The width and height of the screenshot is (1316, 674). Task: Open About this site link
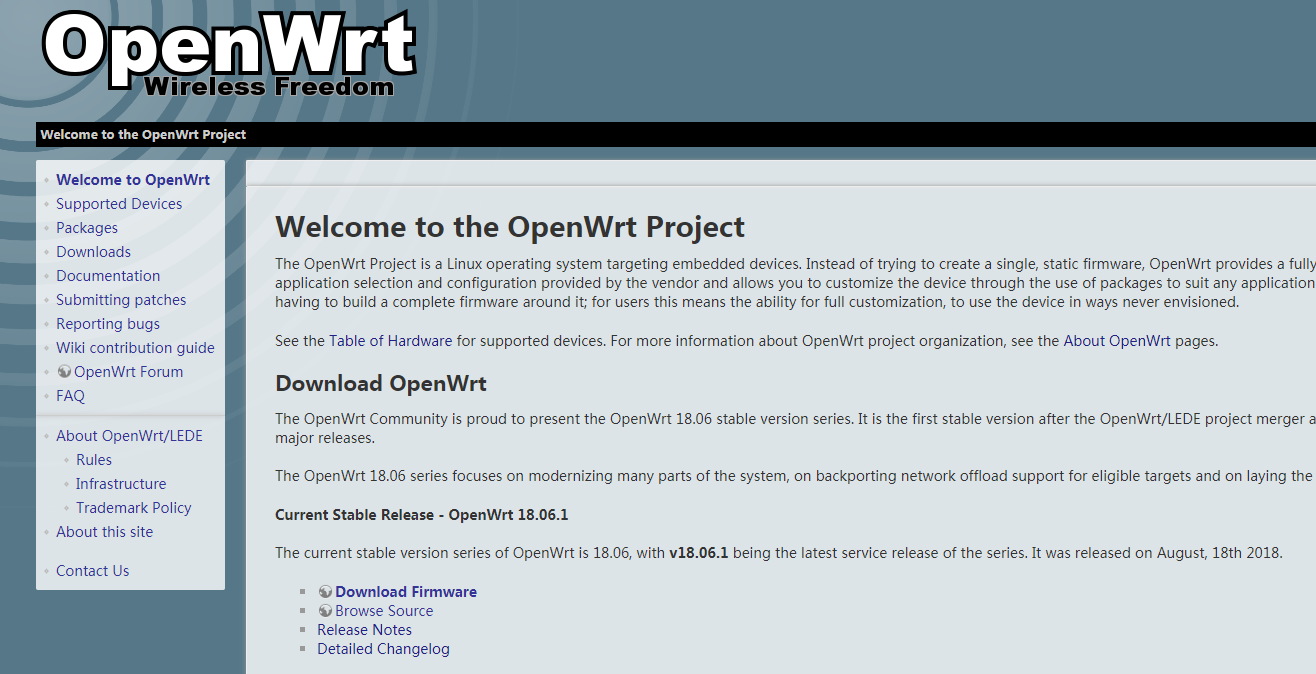(105, 532)
